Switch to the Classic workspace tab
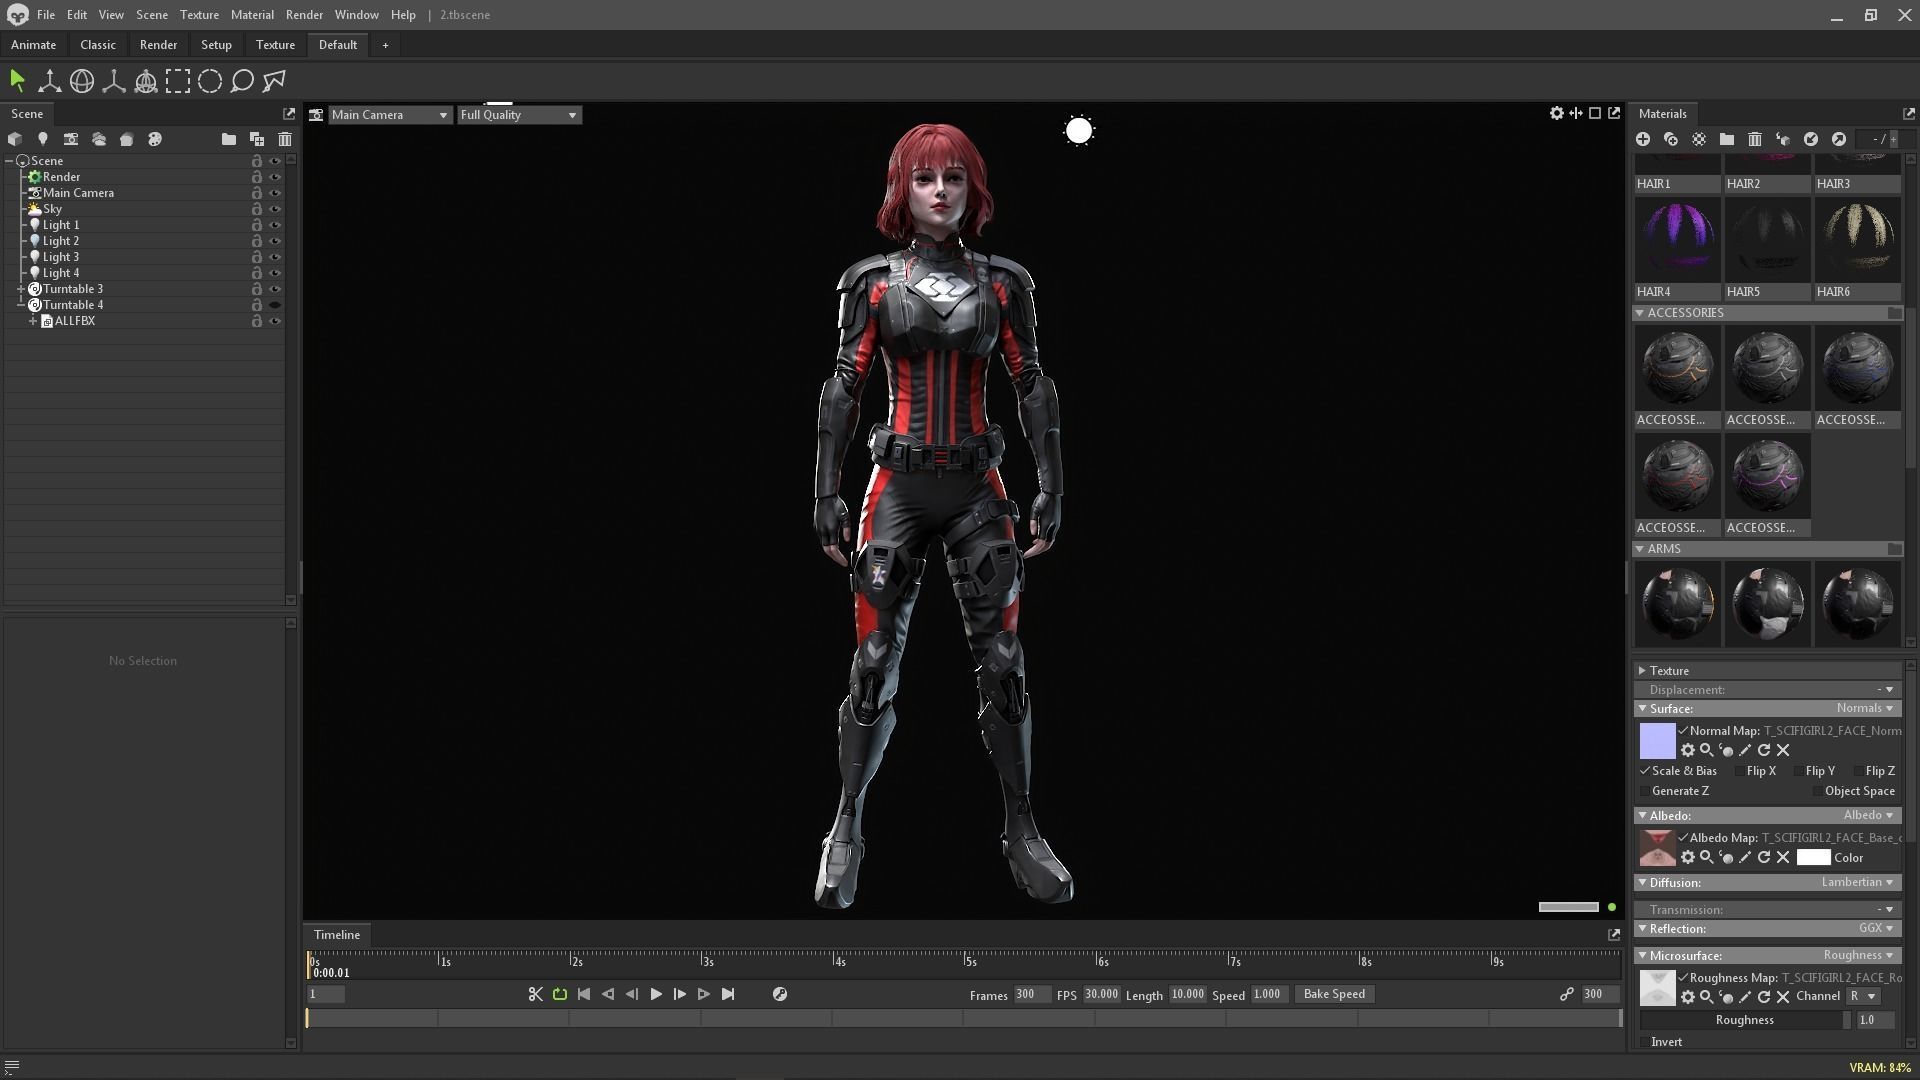The image size is (1920, 1080). click(x=97, y=45)
